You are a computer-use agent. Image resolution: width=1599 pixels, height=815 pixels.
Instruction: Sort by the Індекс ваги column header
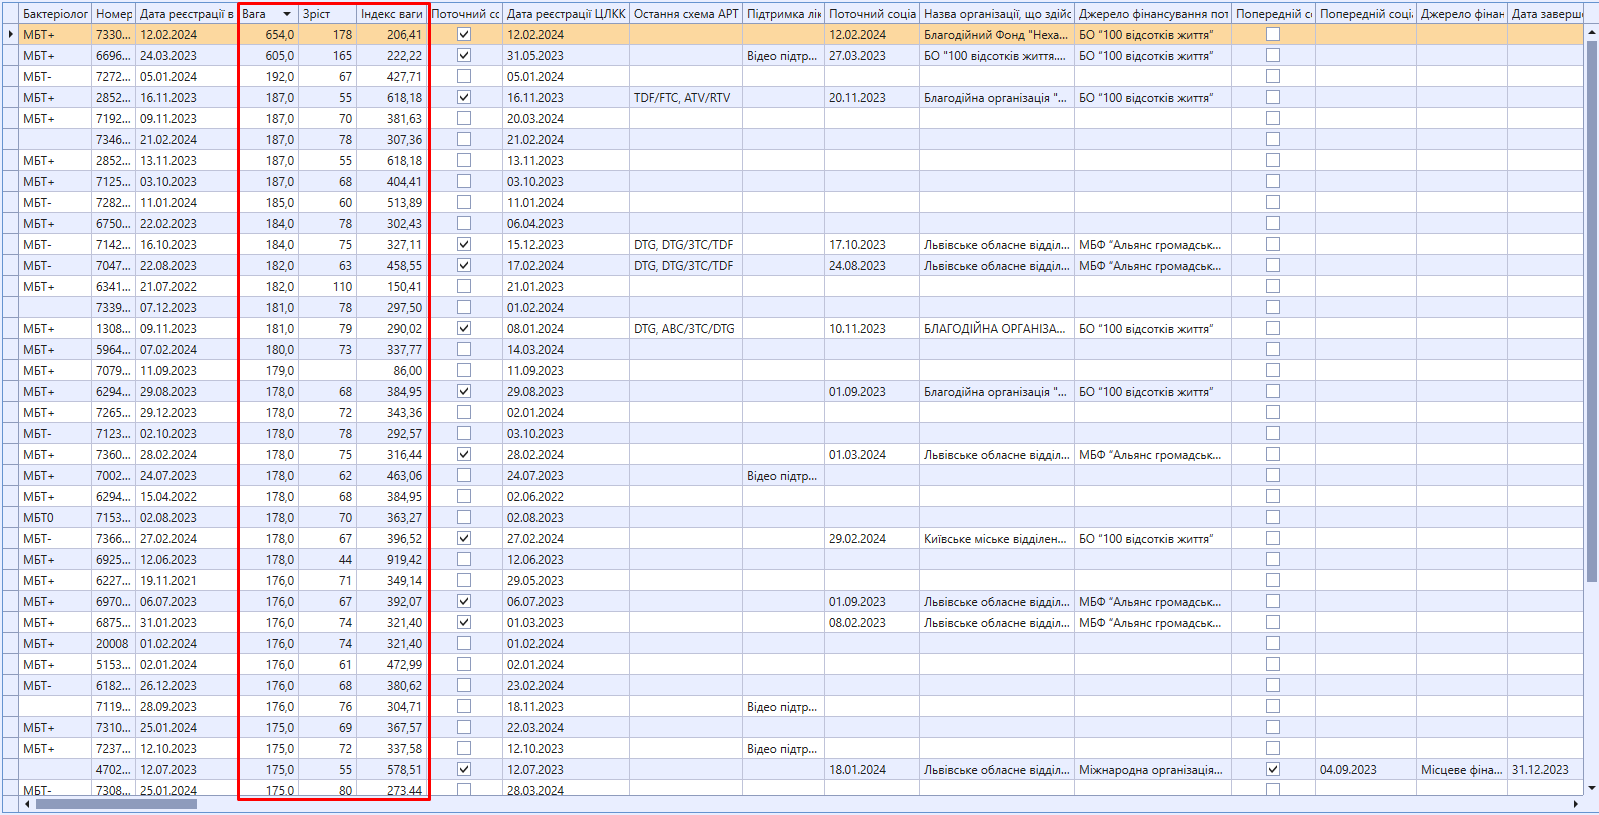[x=391, y=14]
